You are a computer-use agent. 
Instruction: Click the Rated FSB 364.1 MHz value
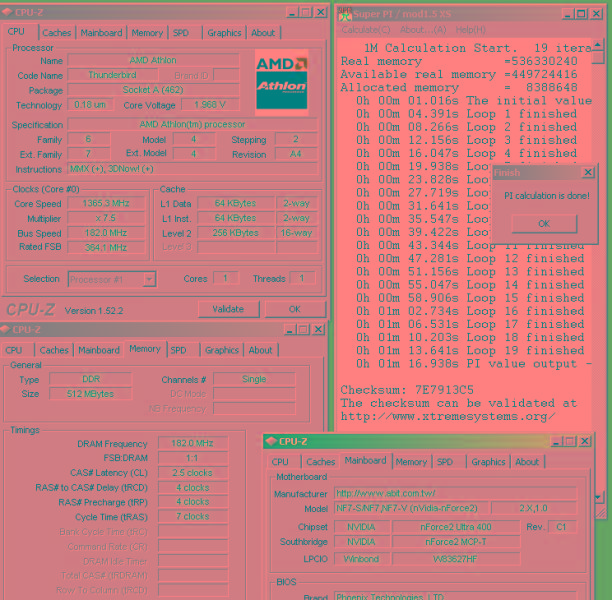(x=106, y=247)
